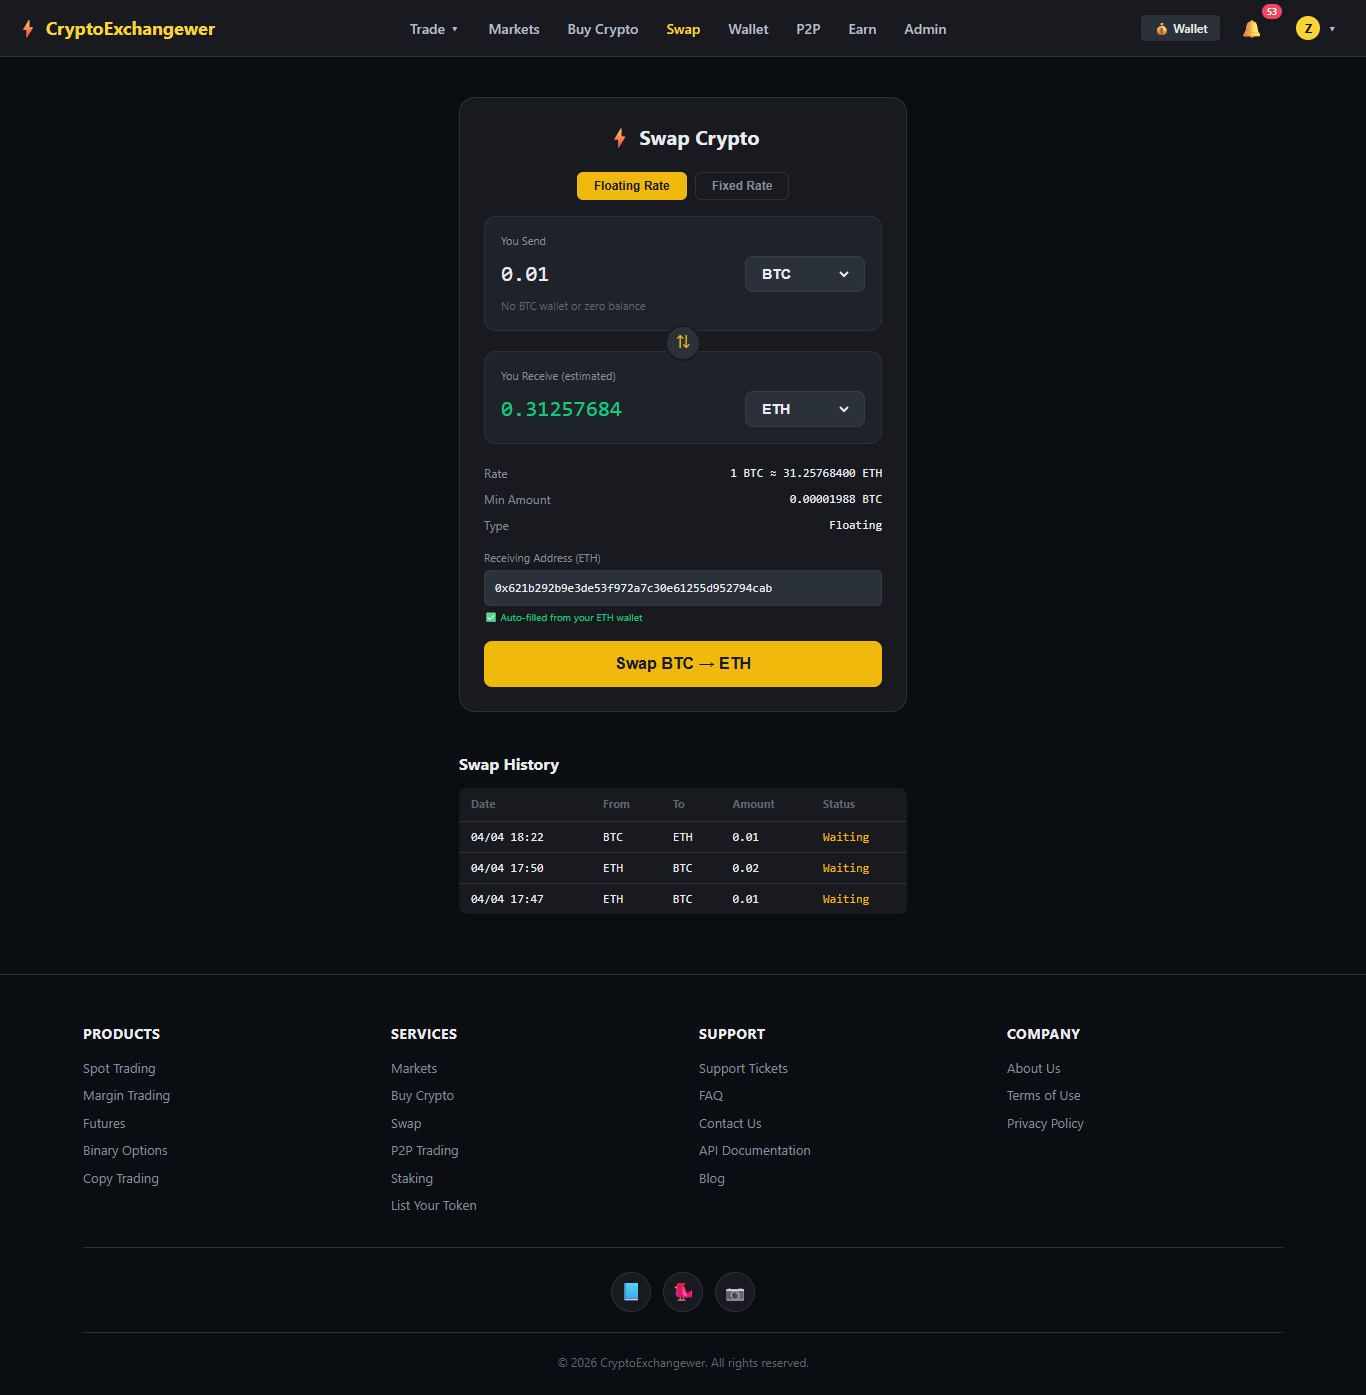Click the Receiving Address ETH input field
Viewport: 1366px width, 1395px height.
pyautogui.click(x=682, y=588)
